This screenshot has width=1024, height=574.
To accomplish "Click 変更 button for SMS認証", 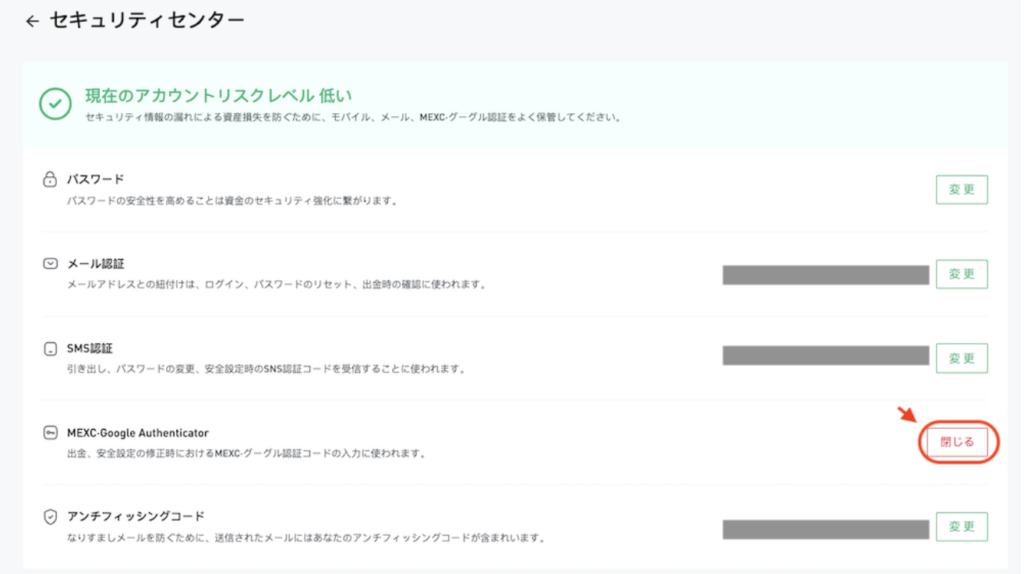I will click(x=961, y=358).
